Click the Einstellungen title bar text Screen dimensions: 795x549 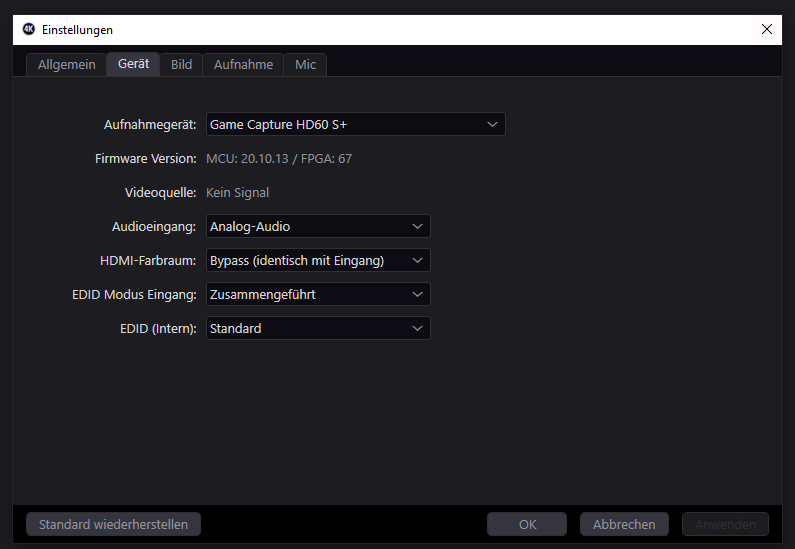(77, 30)
